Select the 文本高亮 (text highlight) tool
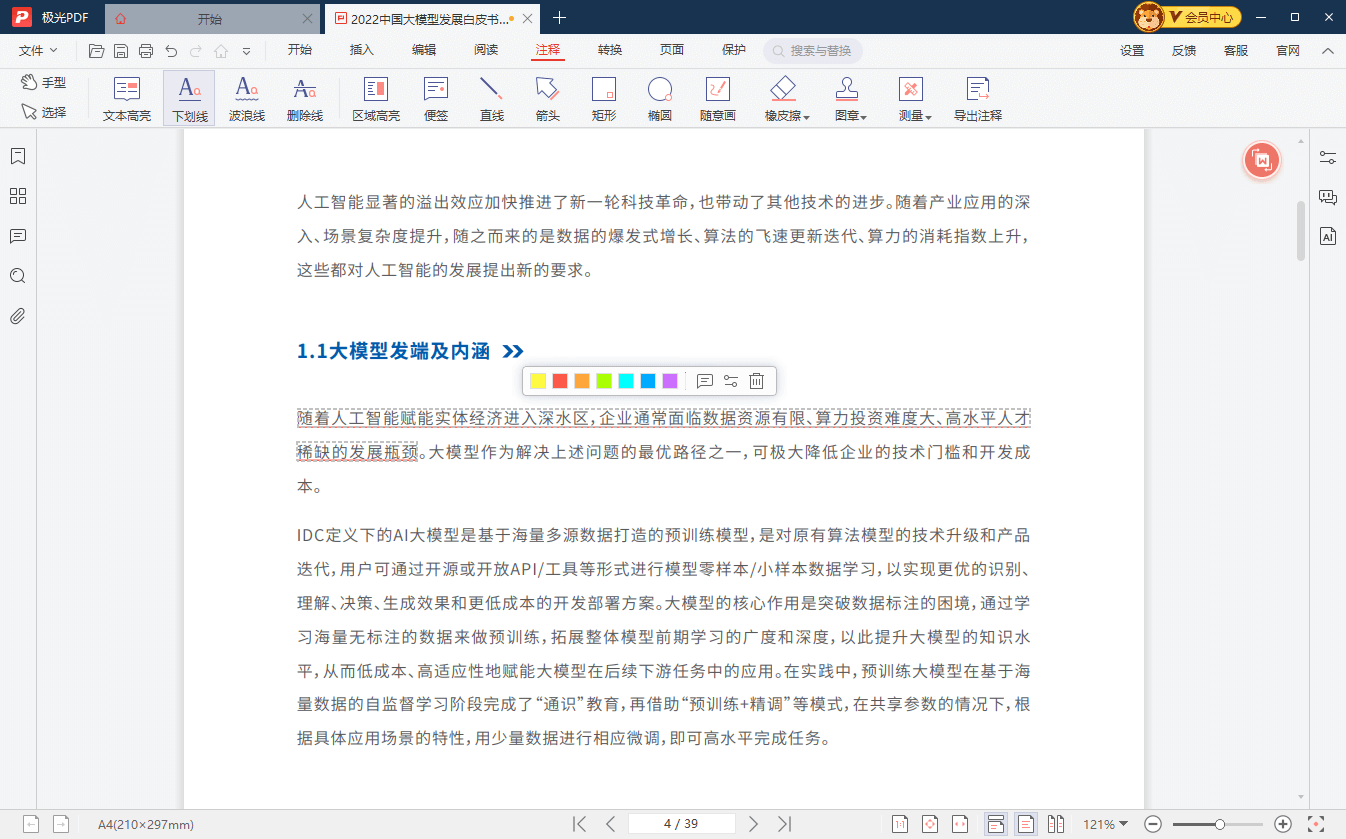The height and width of the screenshot is (839, 1346). pyautogui.click(x=125, y=98)
